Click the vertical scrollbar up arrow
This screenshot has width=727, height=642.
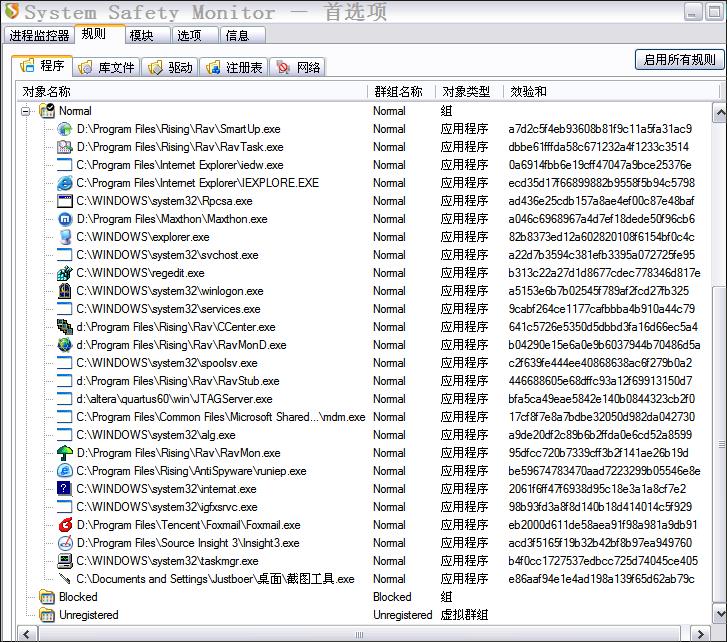coord(719,112)
